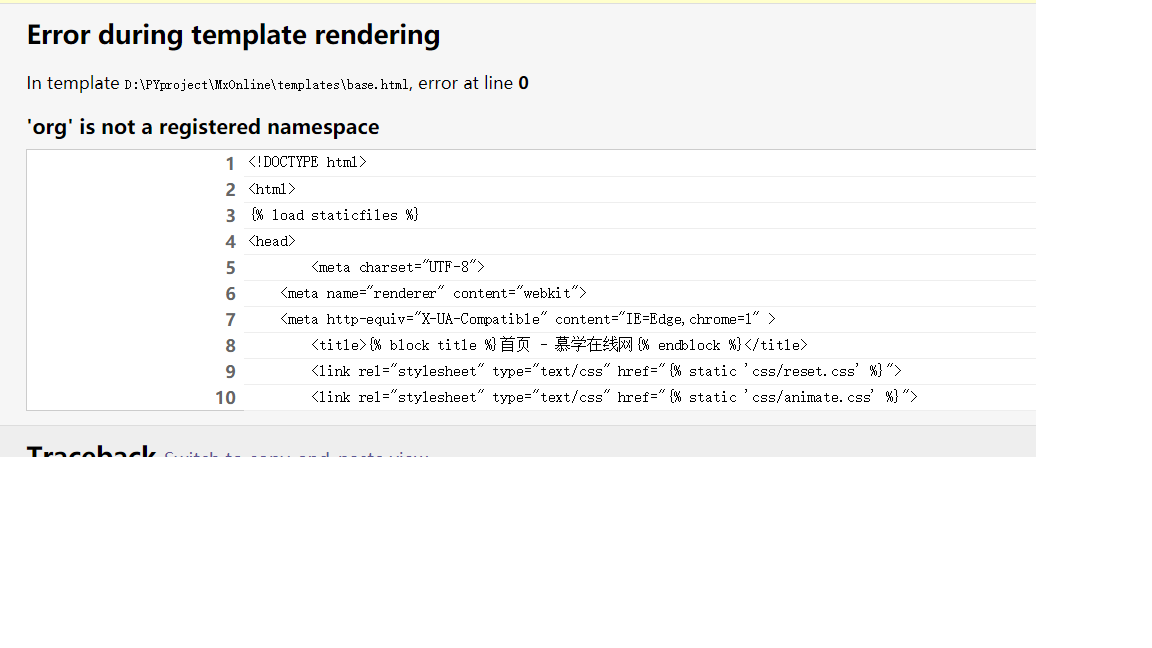Select line number 4 in the gutter
1152x648 pixels.
pos(230,241)
